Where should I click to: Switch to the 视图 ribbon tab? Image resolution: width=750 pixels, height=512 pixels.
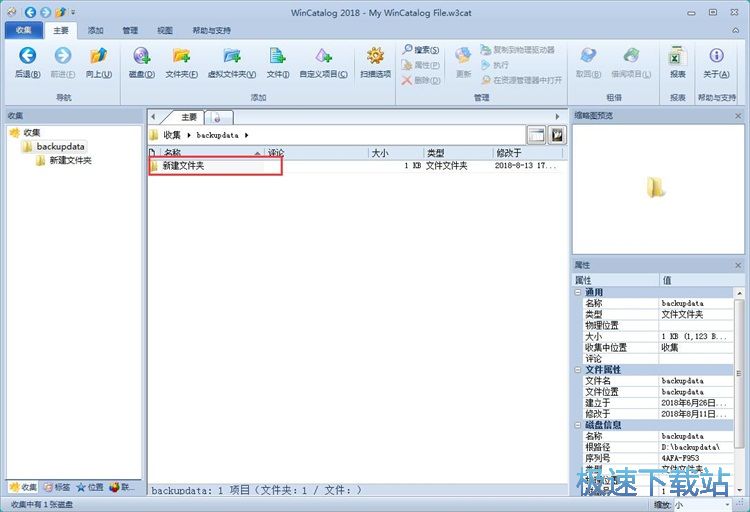pyautogui.click(x=165, y=30)
